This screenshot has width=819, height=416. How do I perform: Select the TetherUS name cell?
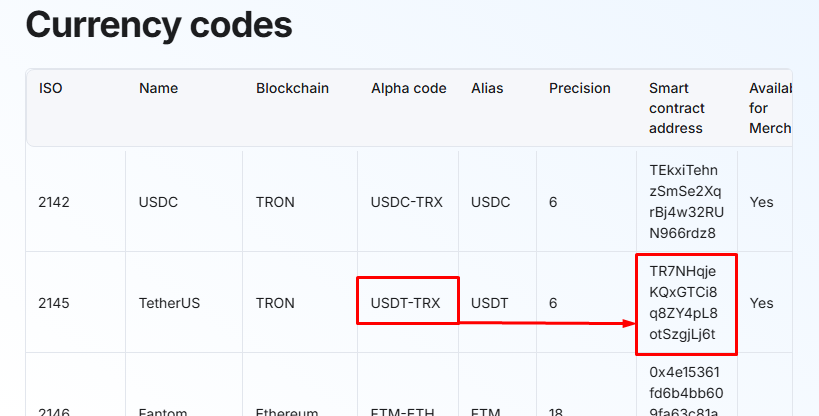169,303
